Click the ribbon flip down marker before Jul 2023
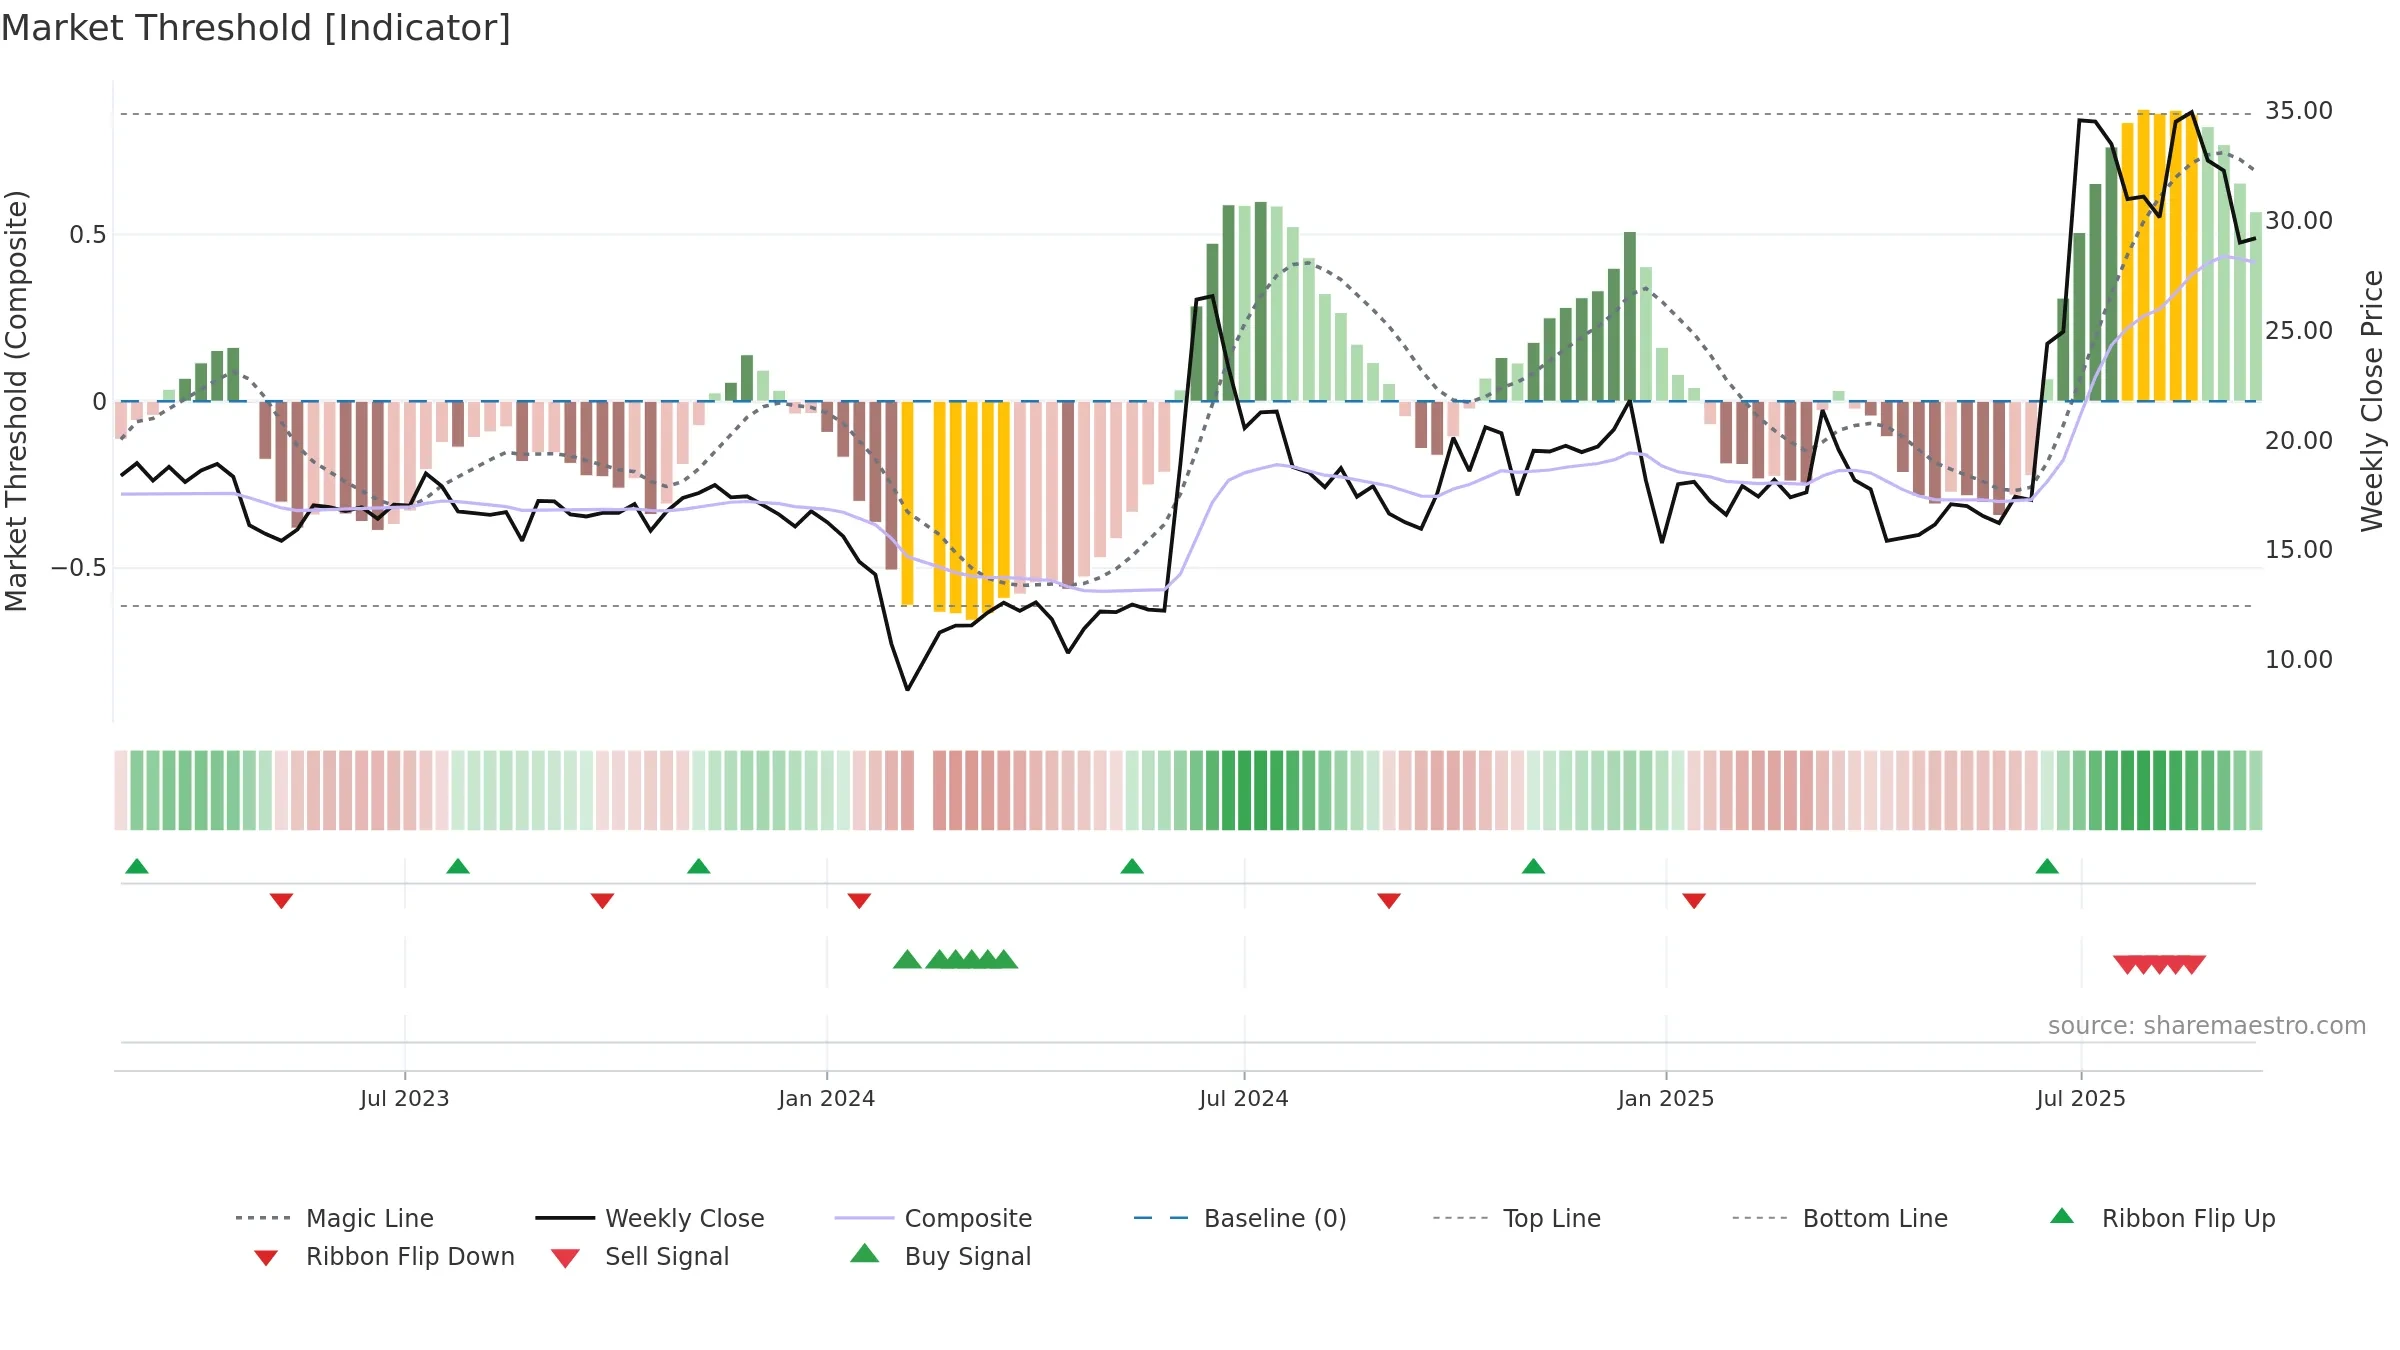 click(x=281, y=901)
